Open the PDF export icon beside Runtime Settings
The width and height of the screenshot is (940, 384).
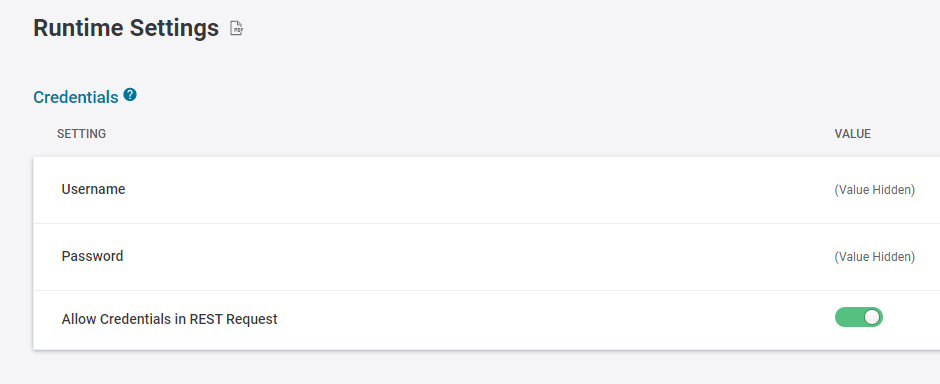coord(237,28)
